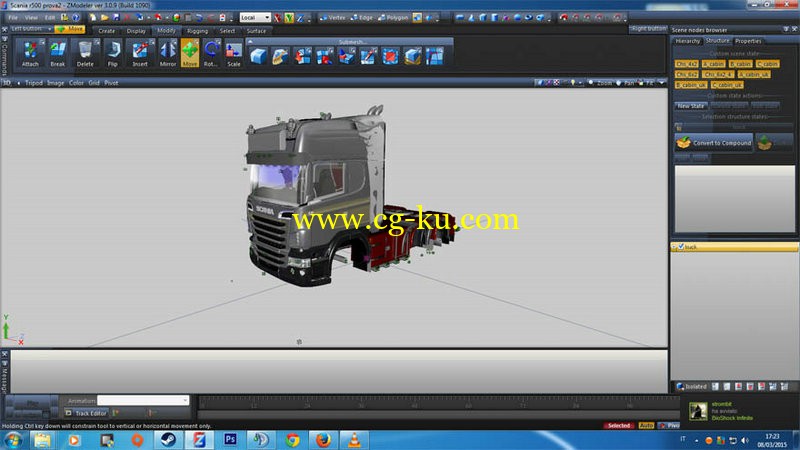This screenshot has width=800, height=450.
Task: Click the Isolated button in scene browser
Action: tap(691, 386)
